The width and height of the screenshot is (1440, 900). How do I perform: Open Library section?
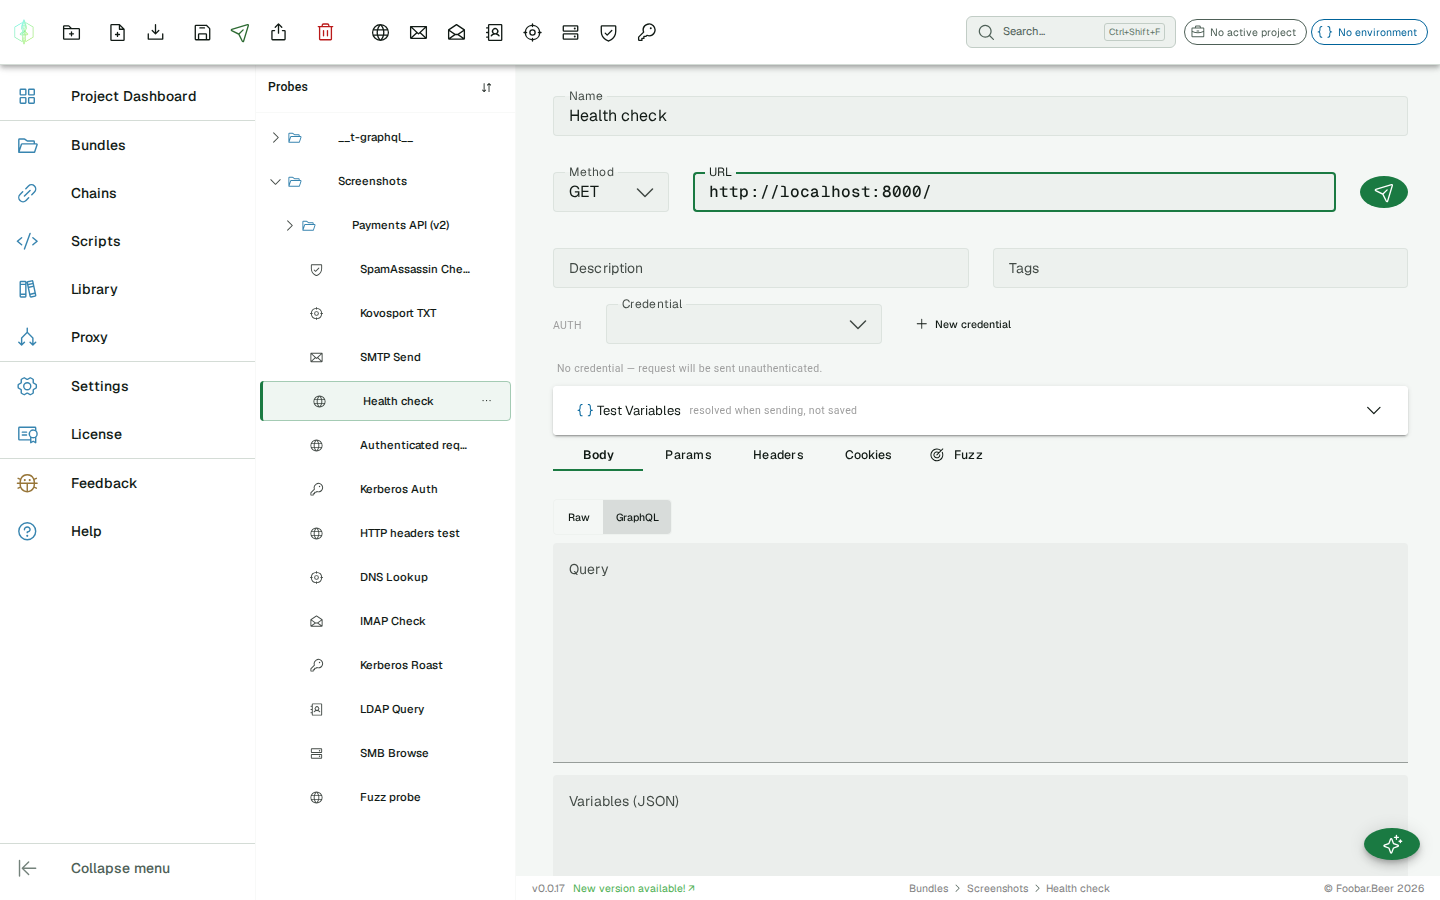click(x=128, y=289)
